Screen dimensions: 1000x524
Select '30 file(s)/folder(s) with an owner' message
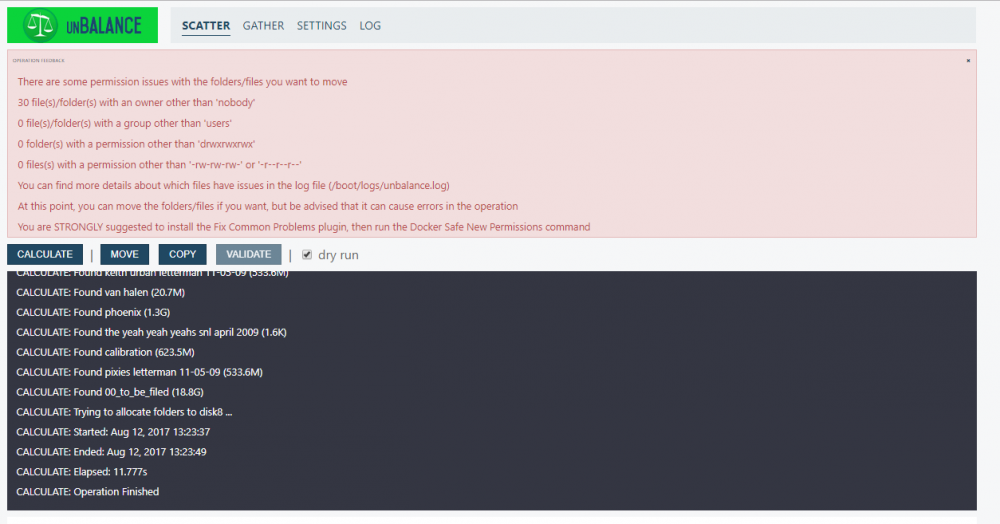coord(136,103)
